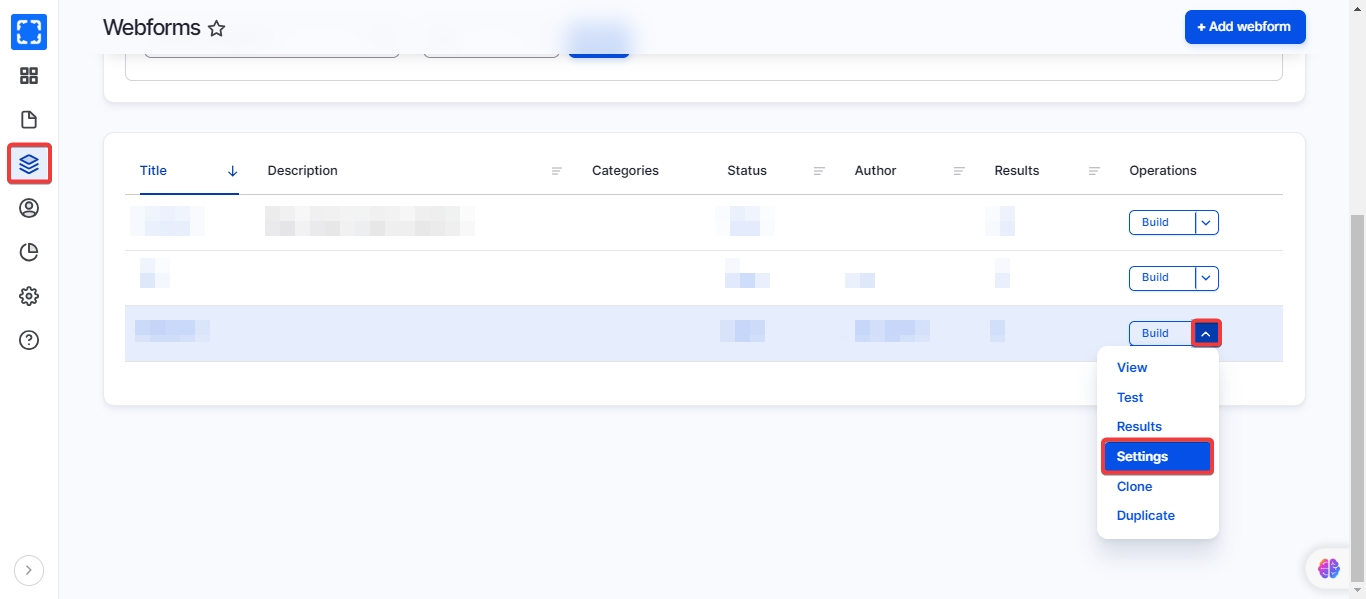This screenshot has height=599, width=1366.
Task: Expand operations dropdown for first webform row
Action: 1207,222
